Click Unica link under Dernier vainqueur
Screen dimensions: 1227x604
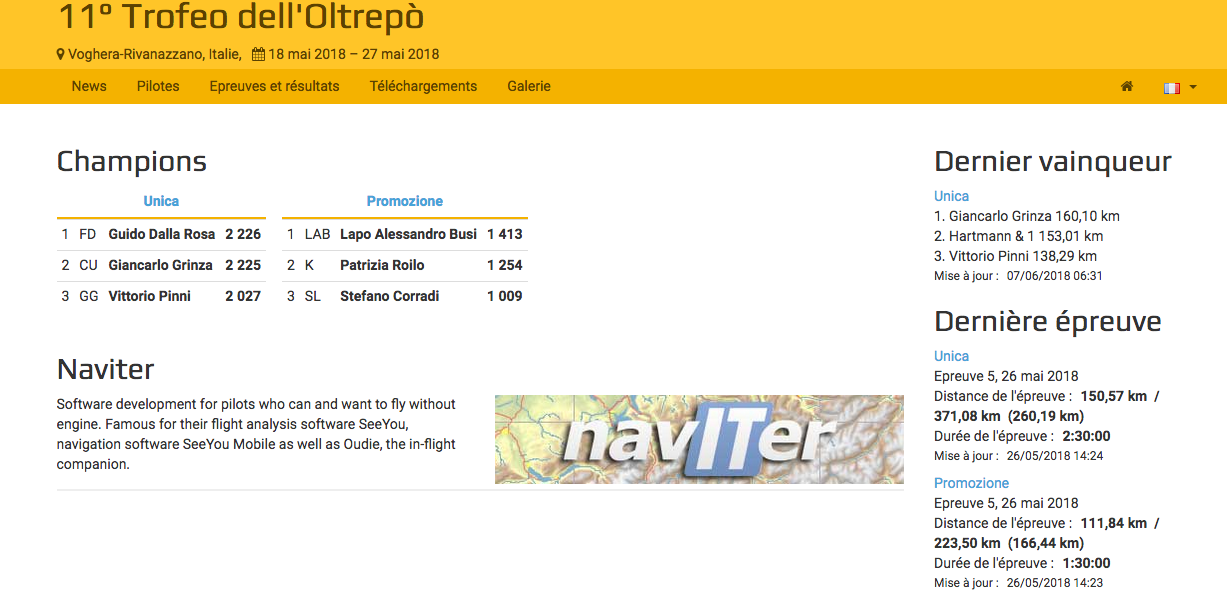click(x=951, y=196)
